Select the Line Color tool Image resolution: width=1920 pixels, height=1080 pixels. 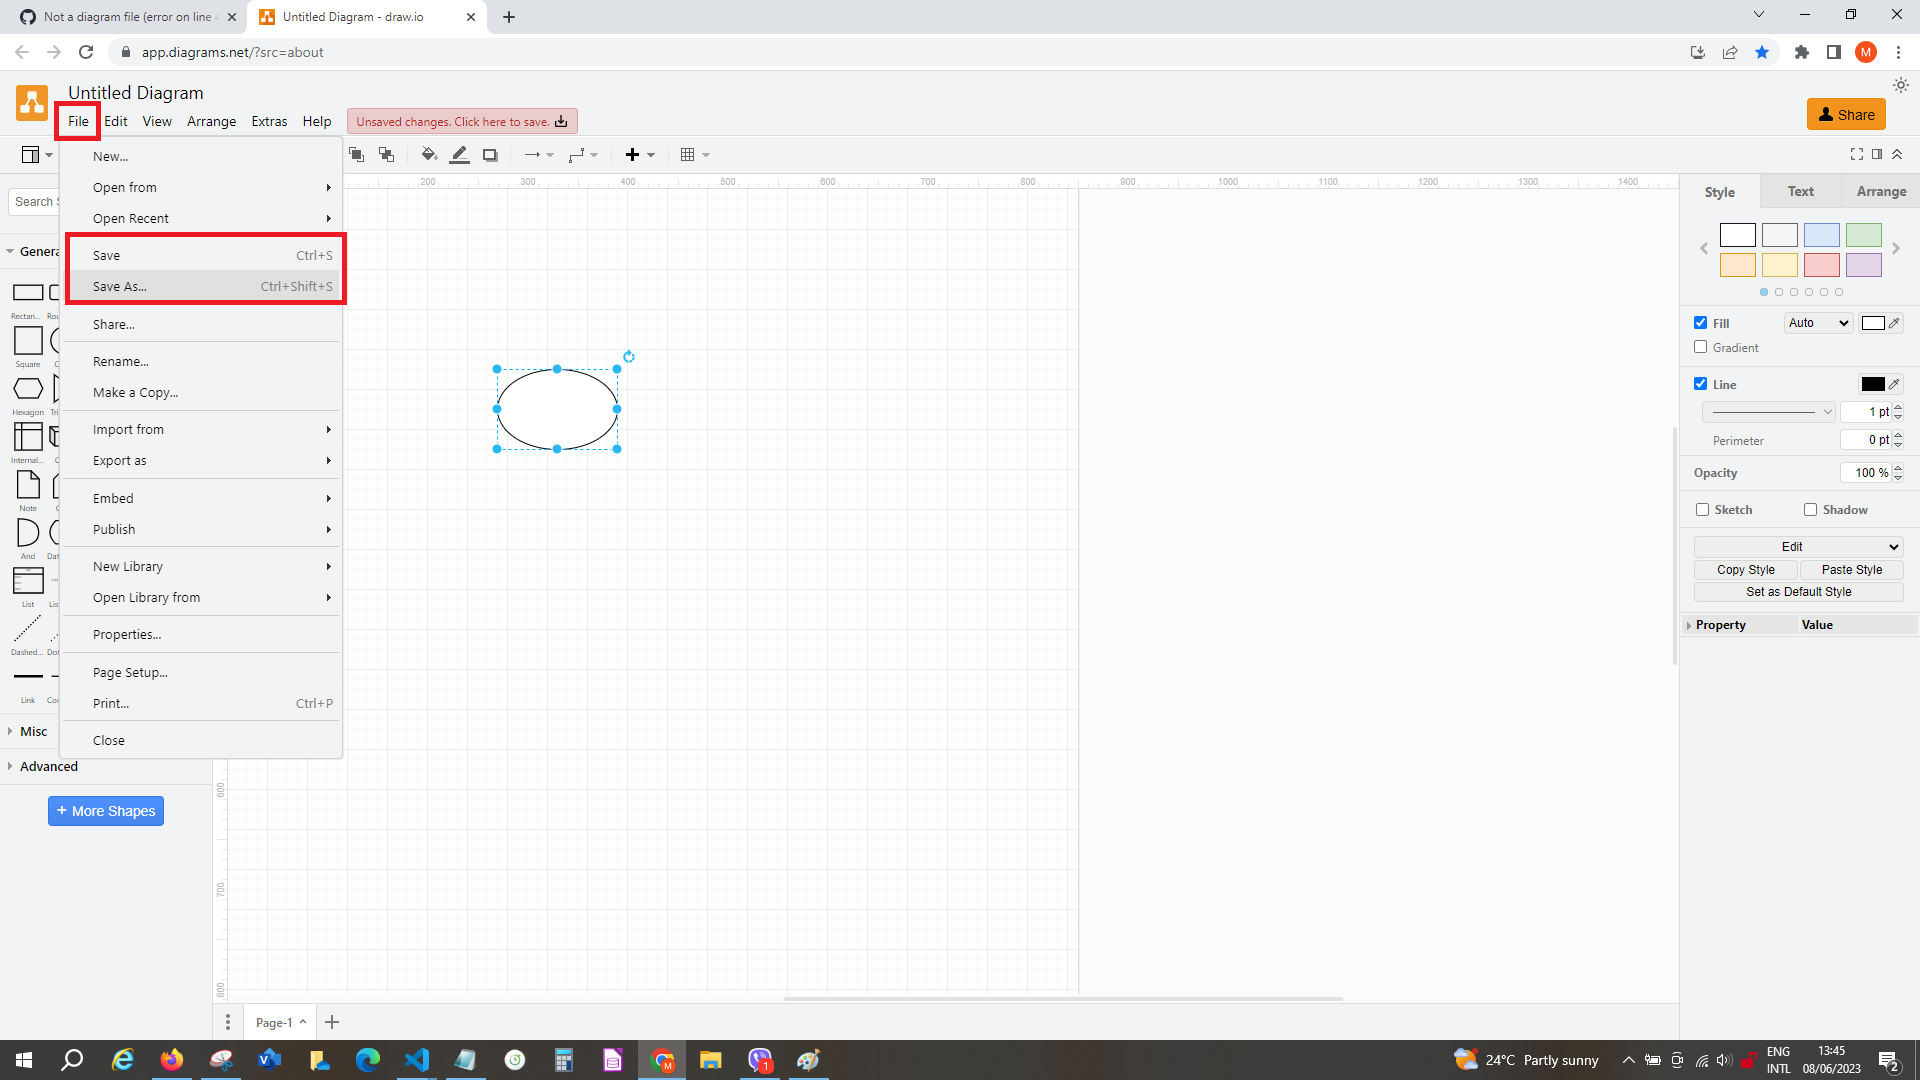[459, 154]
